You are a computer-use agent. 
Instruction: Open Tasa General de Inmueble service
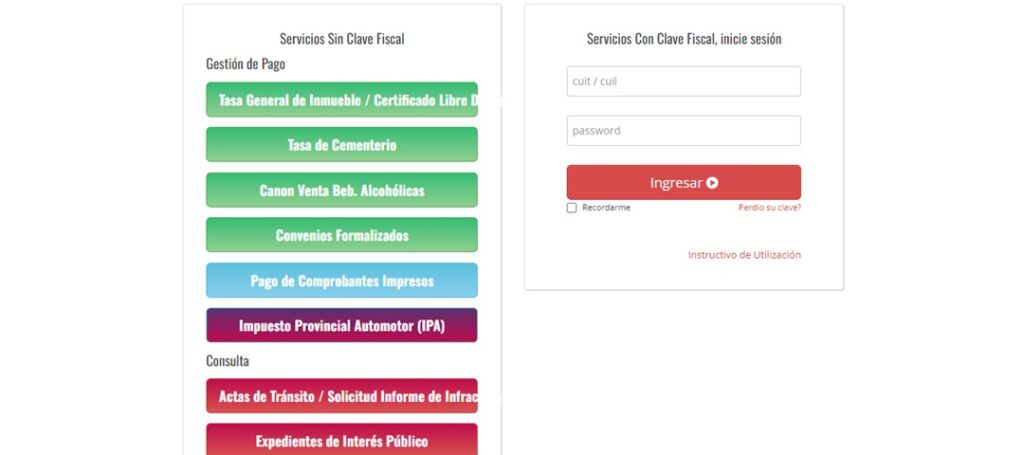342,100
